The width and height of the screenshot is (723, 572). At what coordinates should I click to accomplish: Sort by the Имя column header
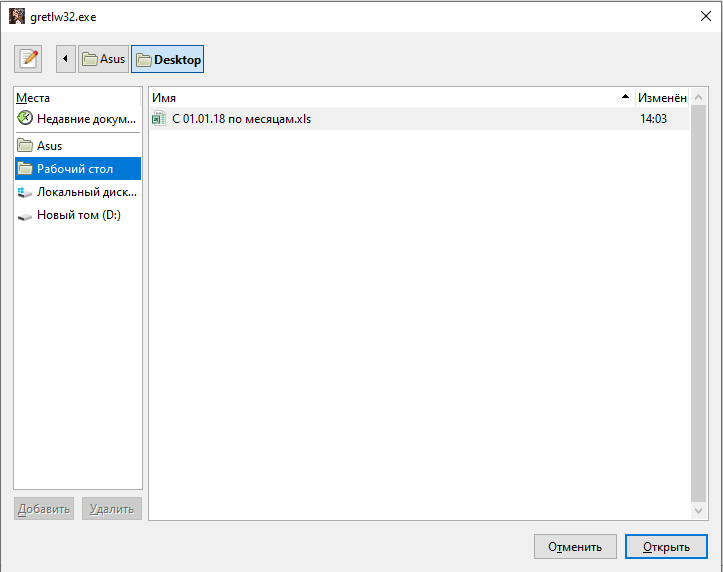pyautogui.click(x=392, y=97)
